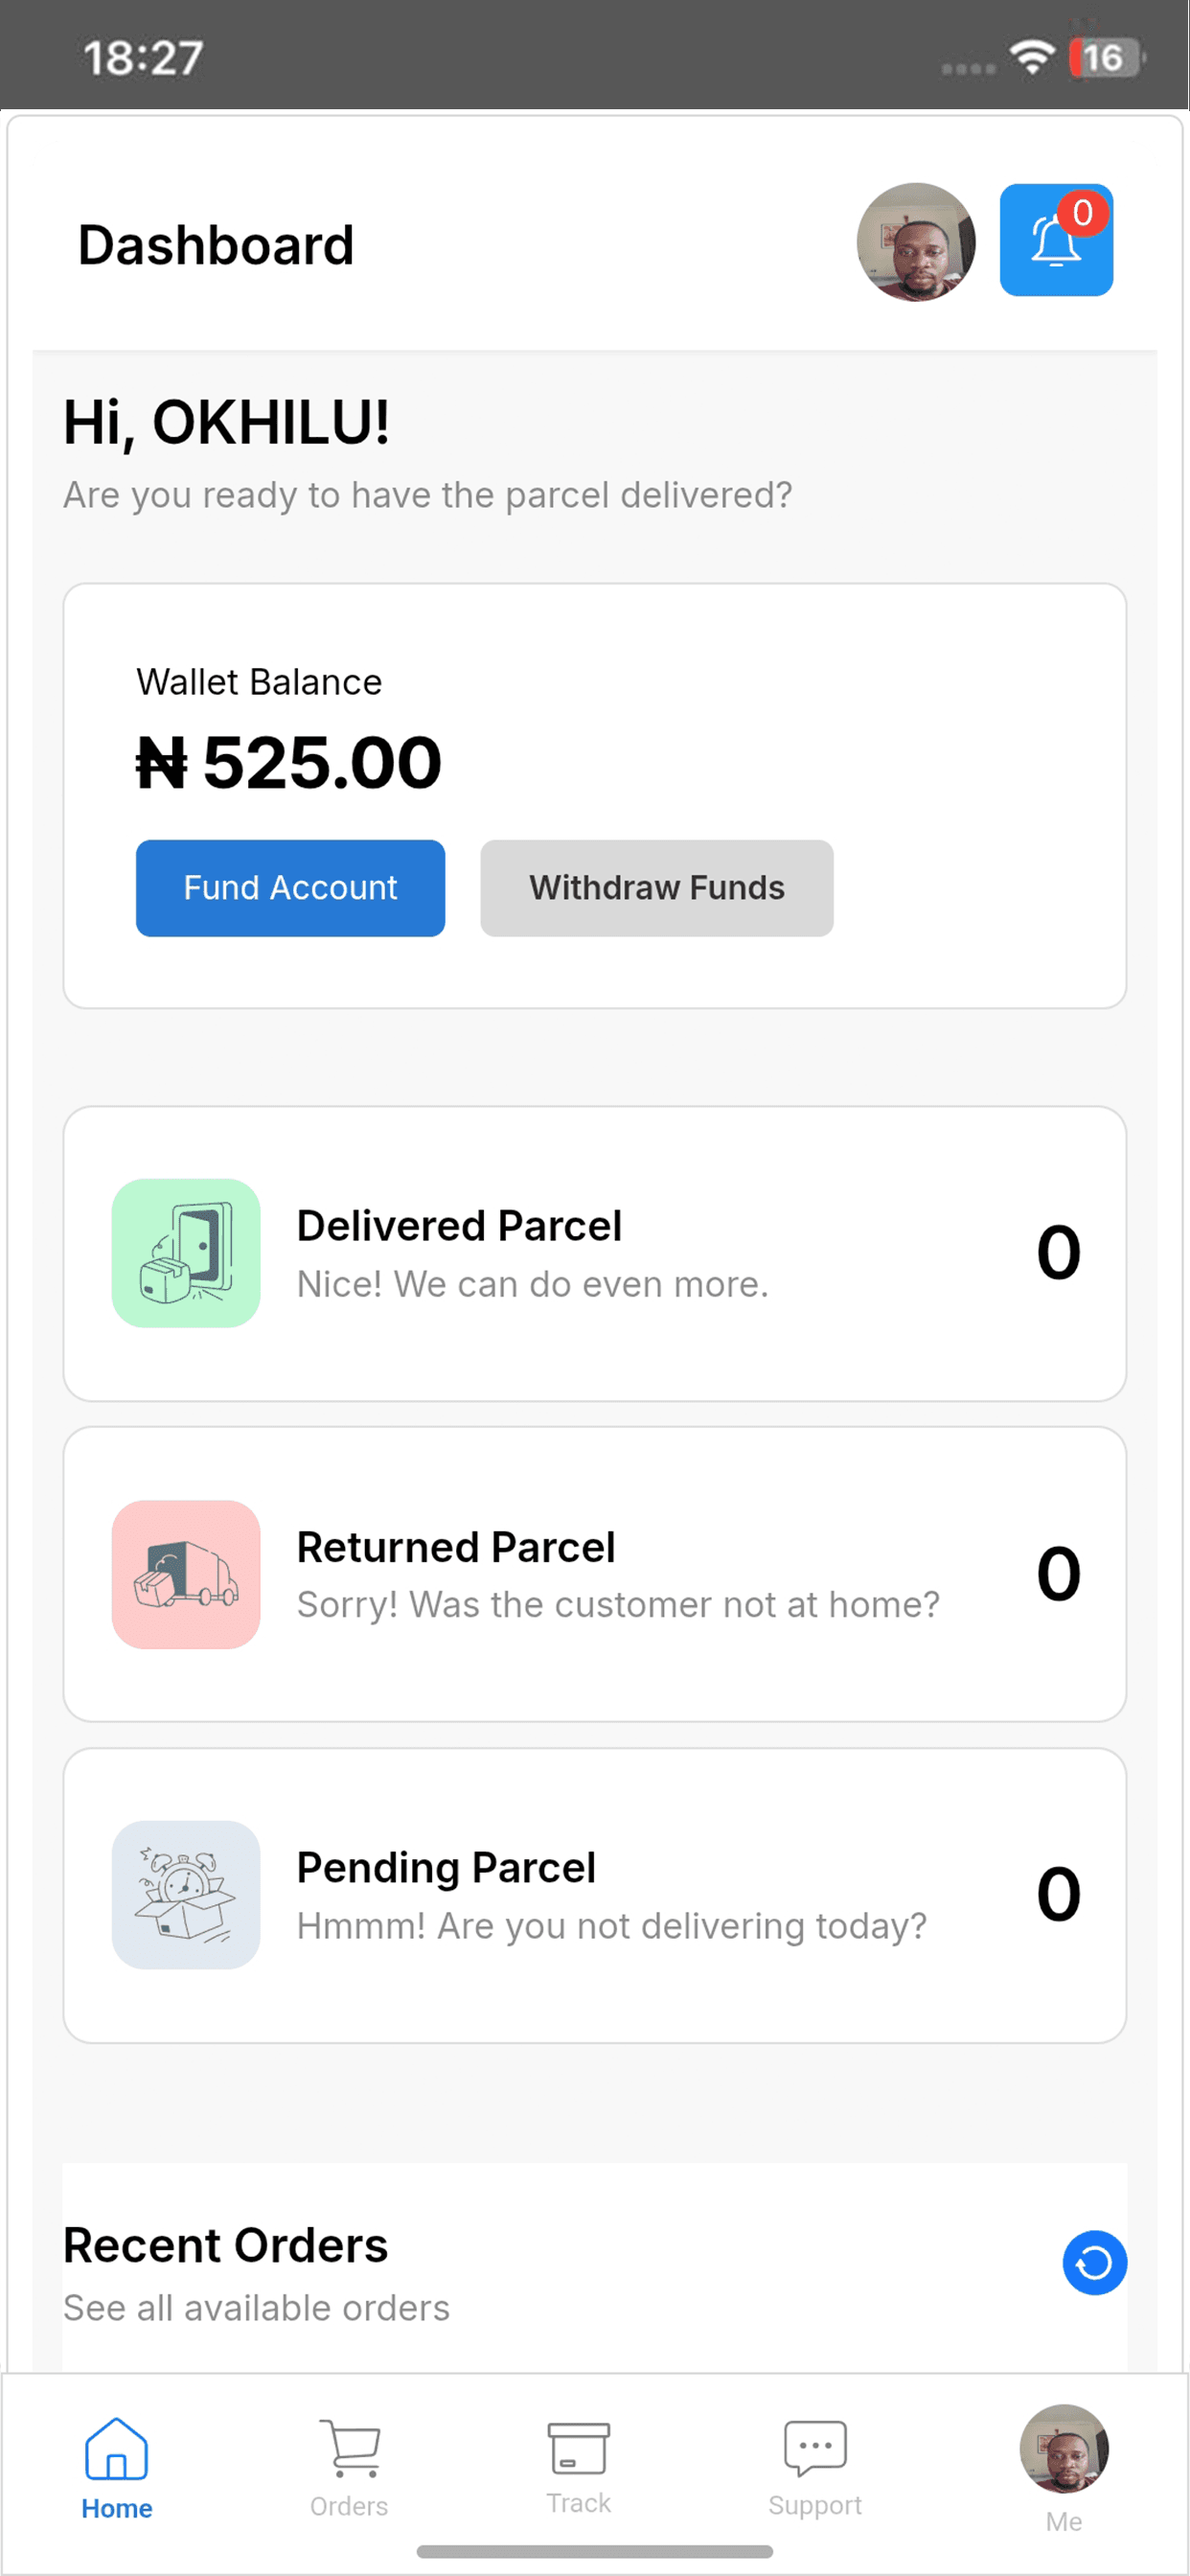The height and width of the screenshot is (2576, 1190).
Task: Select the Returned Parcel title
Action: (x=456, y=1547)
